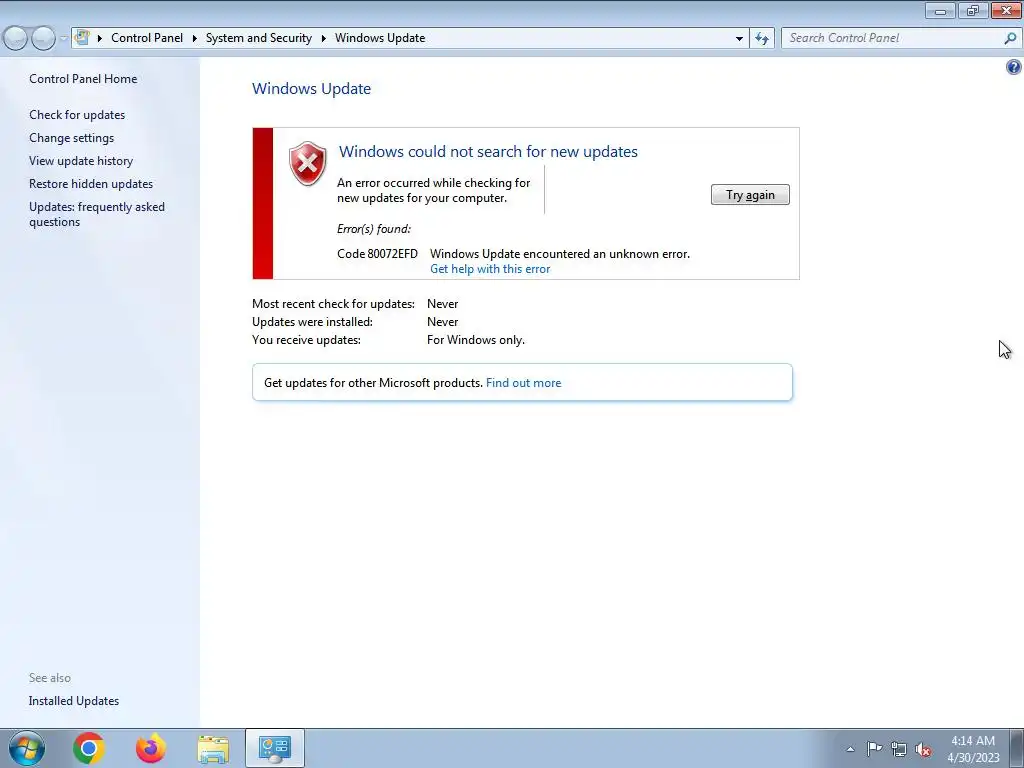Viewport: 1024px width, 768px height.
Task: Click the 'For Windows only.' value
Action: [x=475, y=340]
